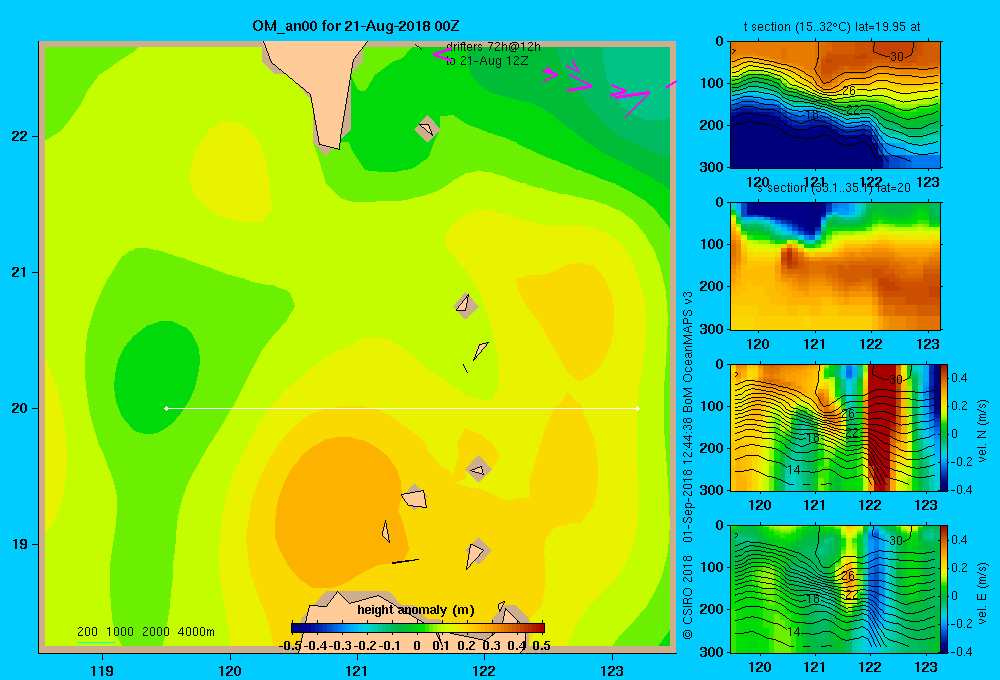
Task: Select the west endpoint of the white section line
Action: (166, 408)
